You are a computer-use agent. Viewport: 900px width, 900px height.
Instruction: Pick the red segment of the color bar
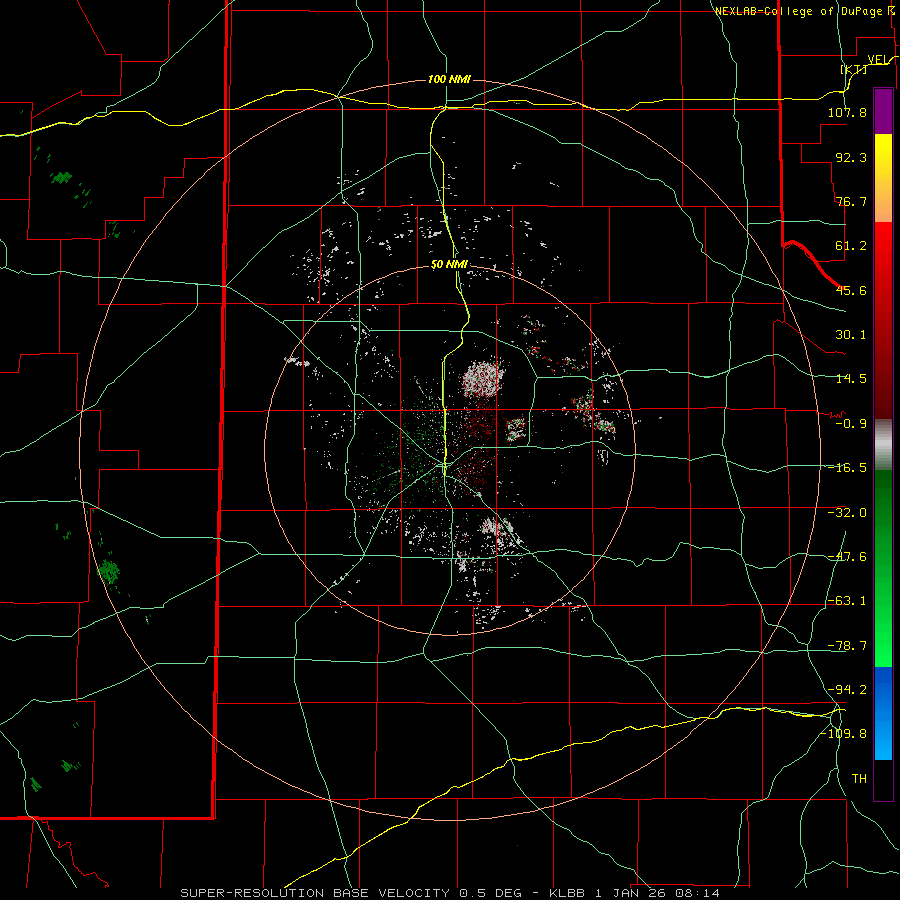pyautogui.click(x=883, y=320)
